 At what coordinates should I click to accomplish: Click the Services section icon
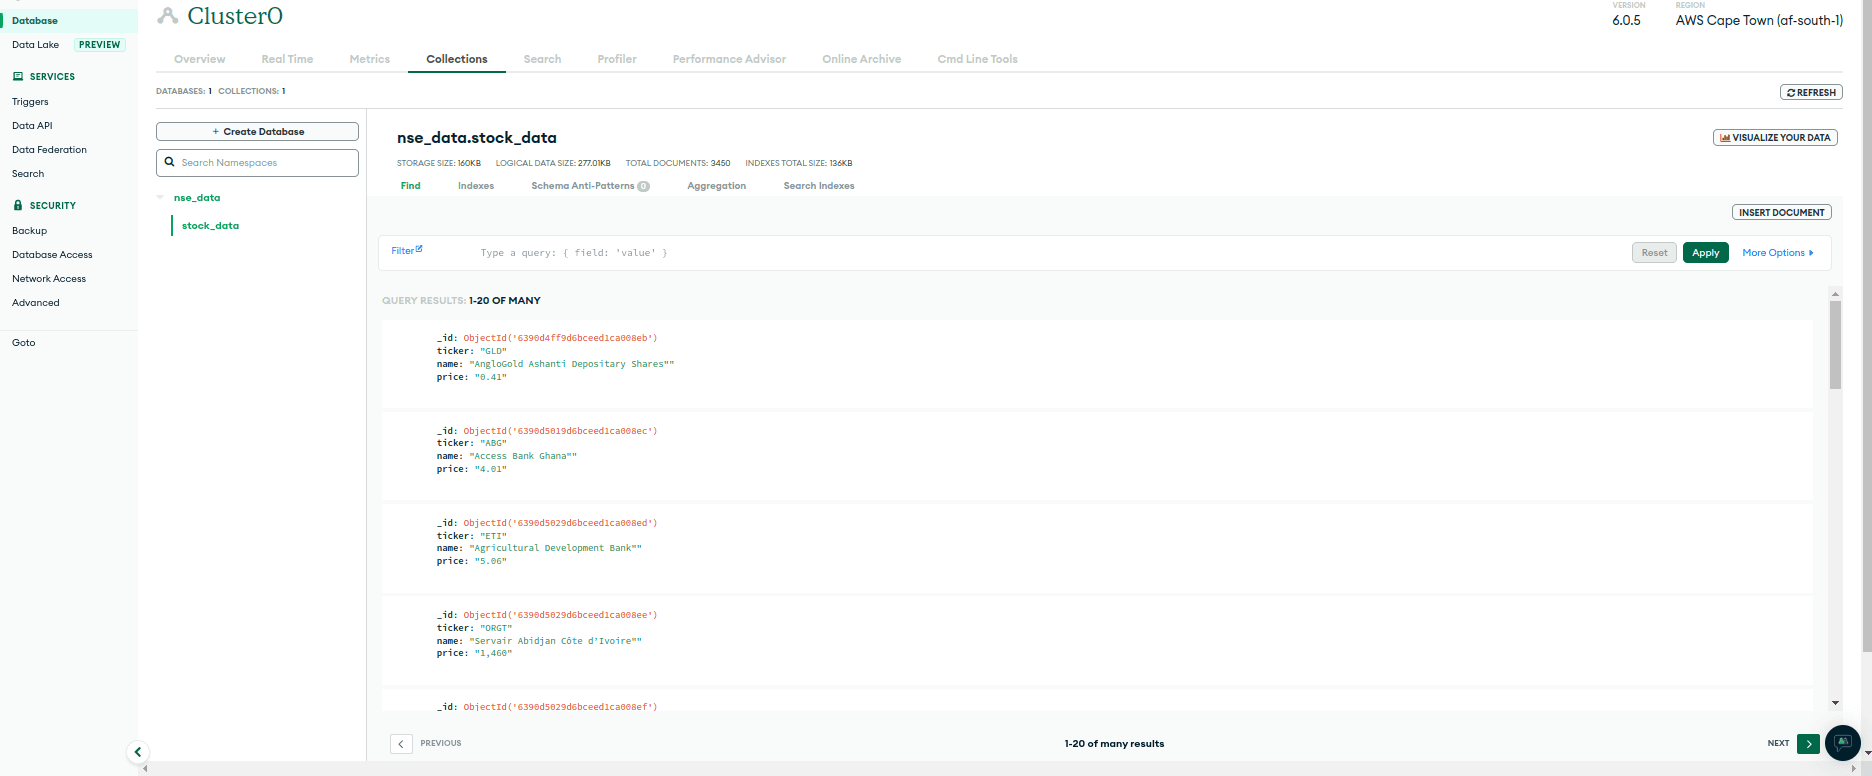[x=18, y=76]
